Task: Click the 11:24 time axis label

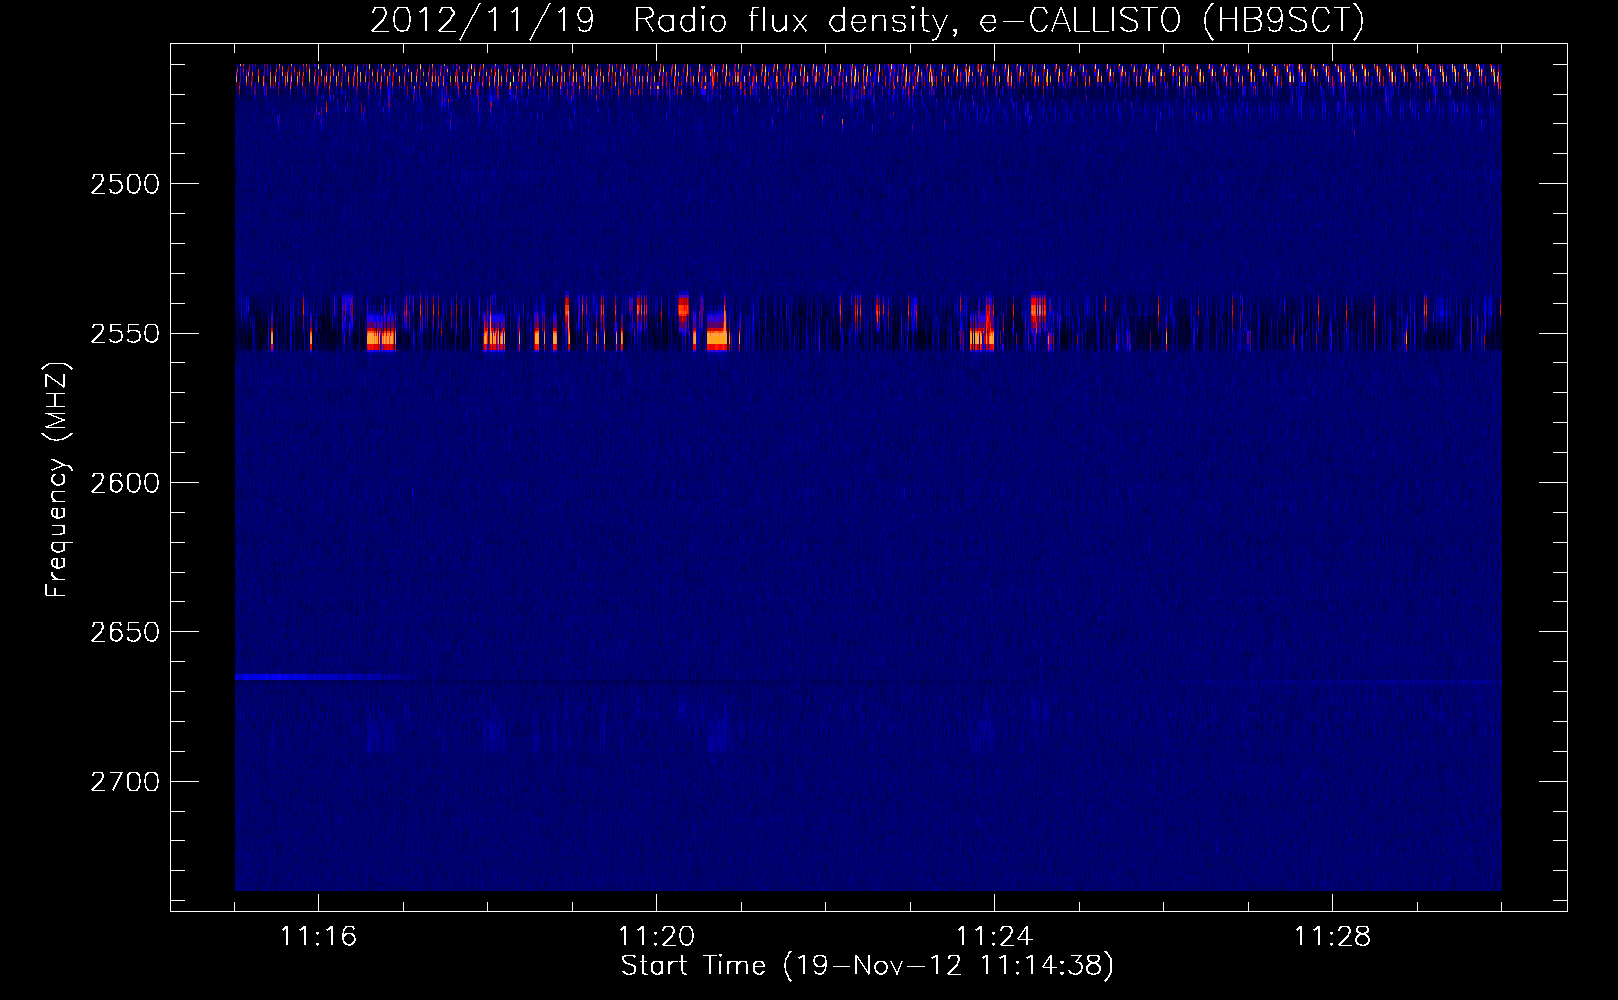Action: point(994,937)
